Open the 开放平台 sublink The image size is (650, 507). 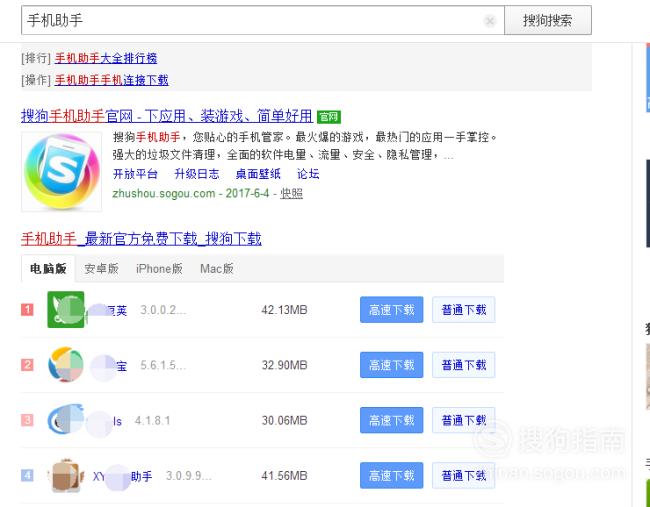[x=135, y=174]
